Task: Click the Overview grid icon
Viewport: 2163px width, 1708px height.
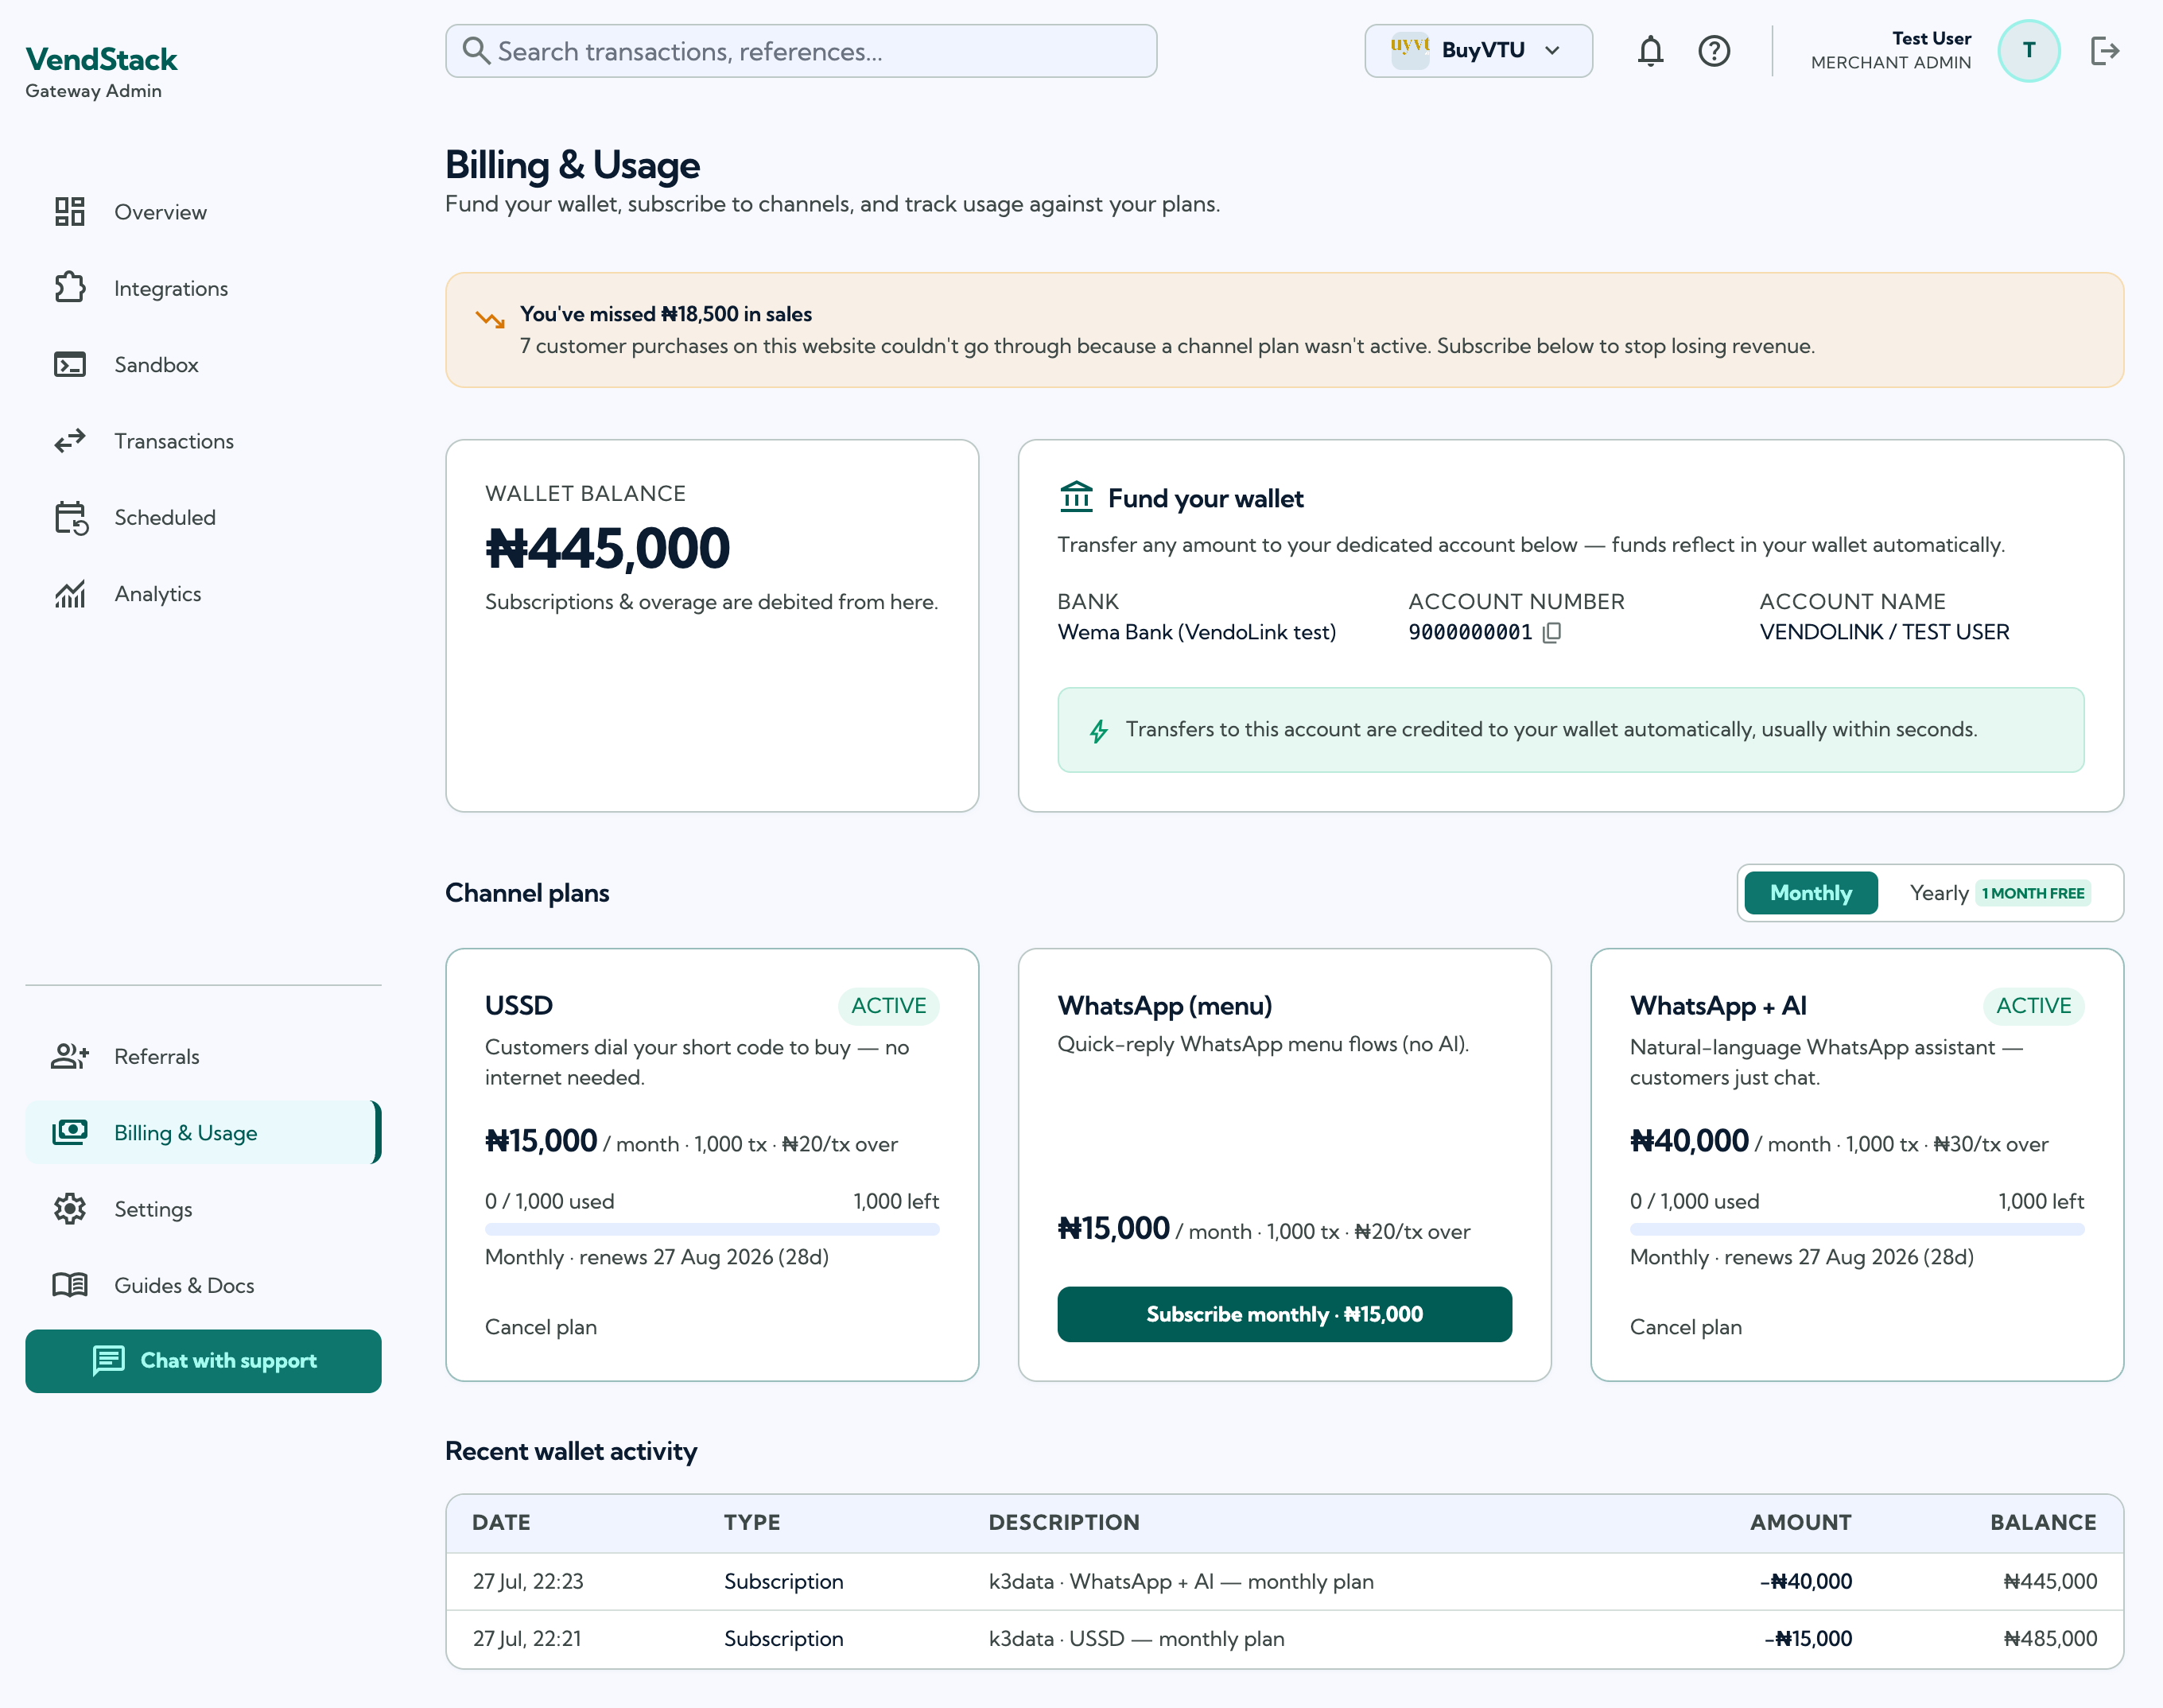Action: (x=70, y=212)
